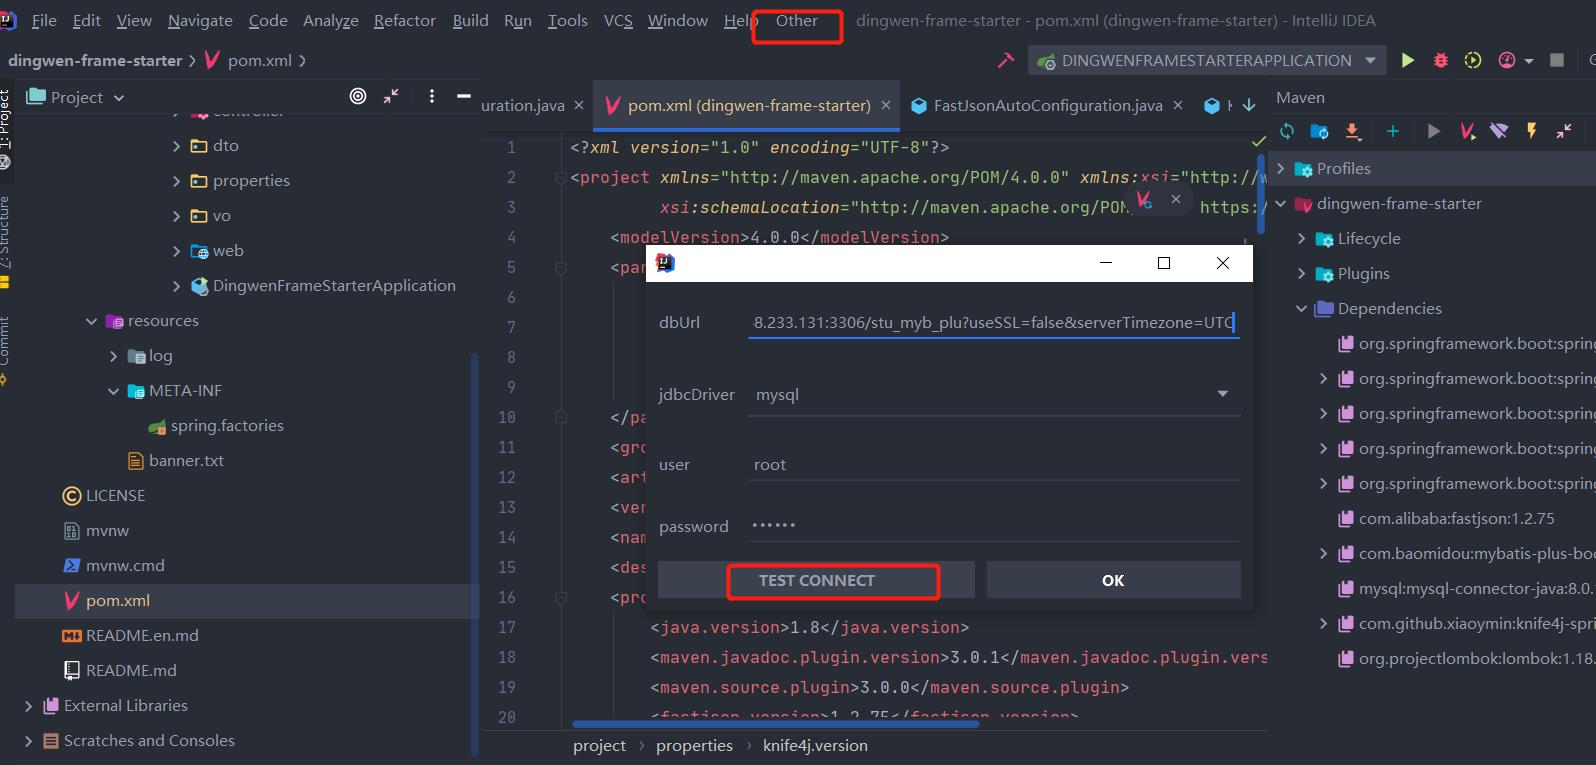
Task: Open the Other menu
Action: point(797,20)
